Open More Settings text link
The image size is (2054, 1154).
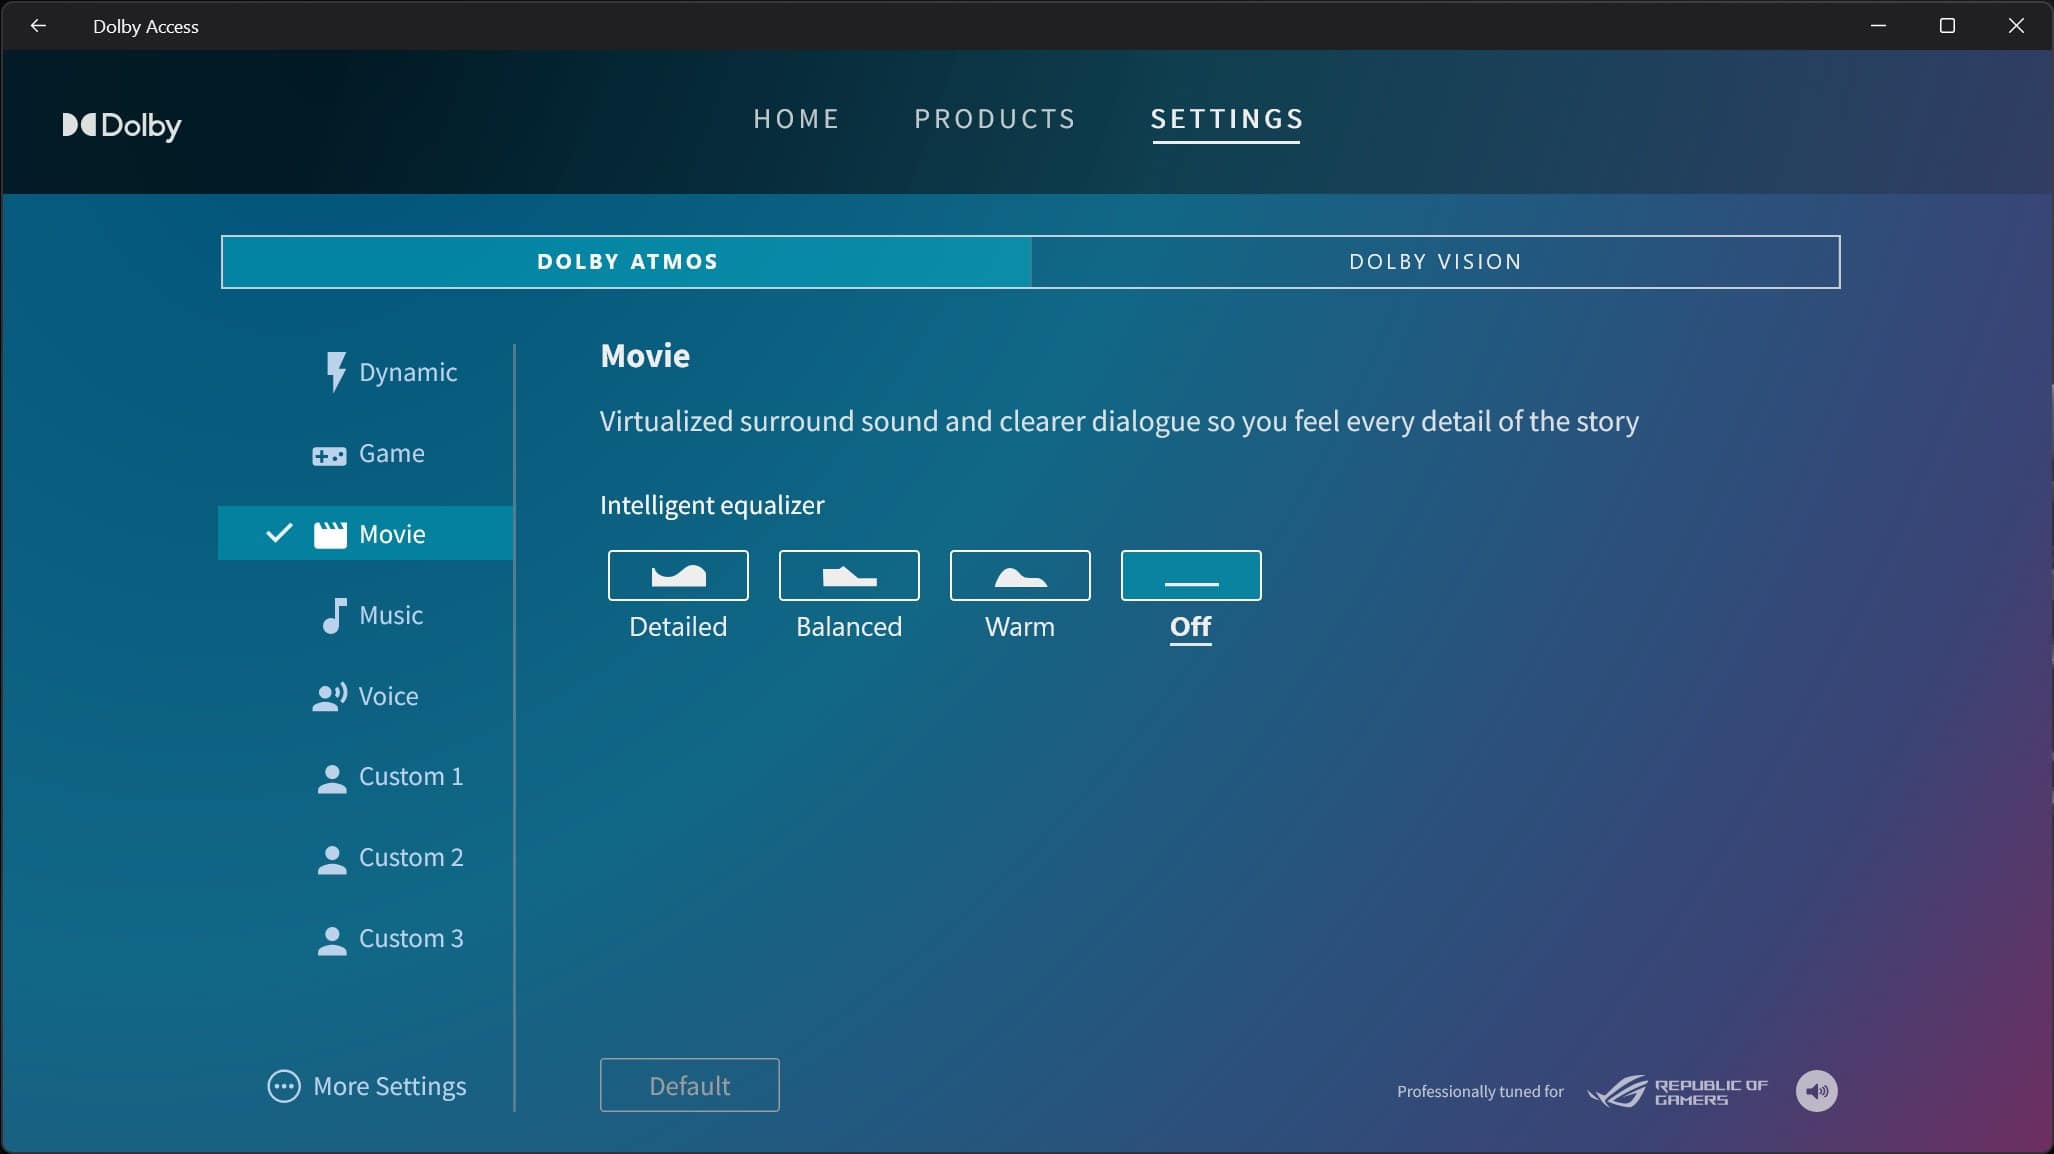click(x=390, y=1086)
